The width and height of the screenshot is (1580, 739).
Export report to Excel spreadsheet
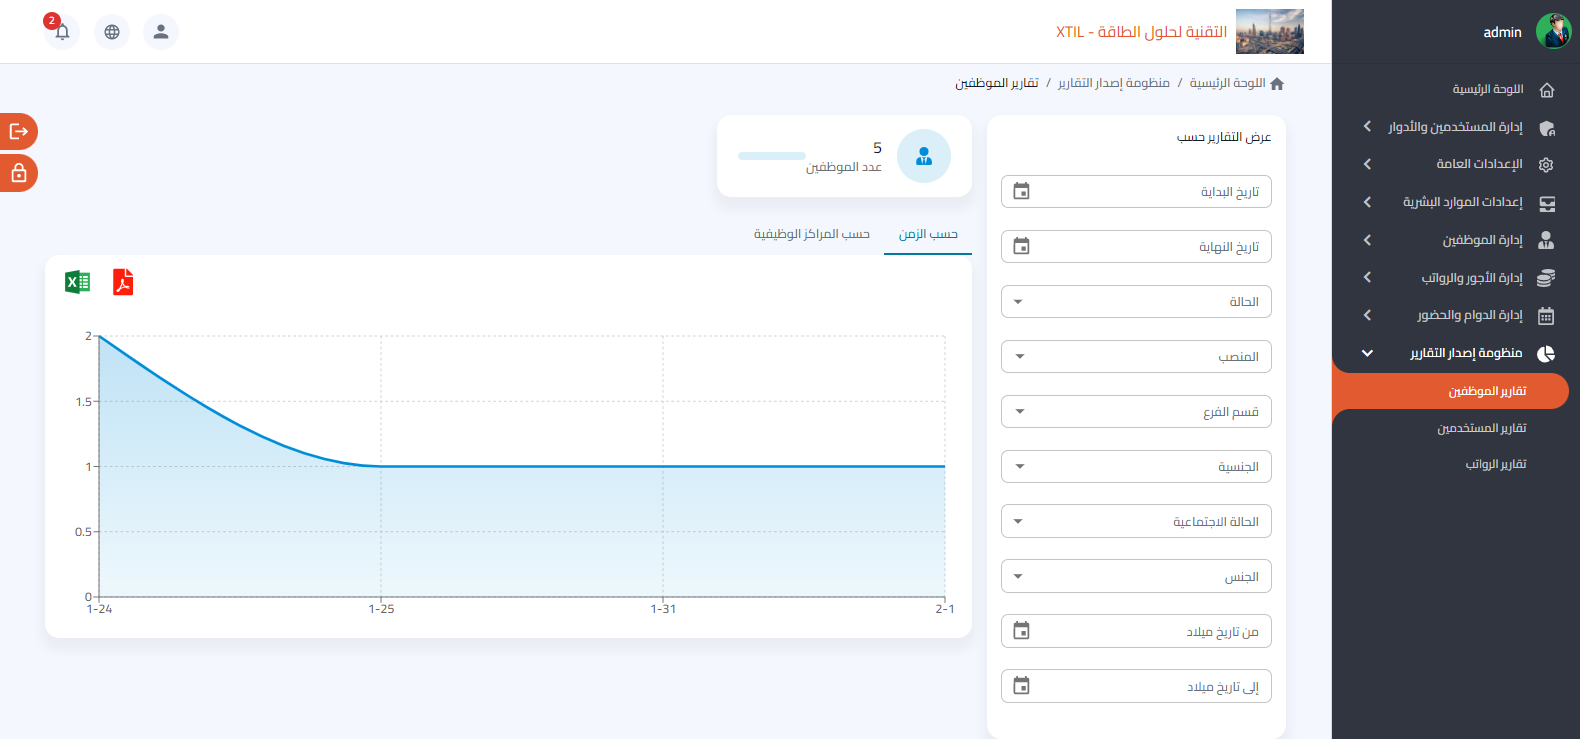click(77, 282)
